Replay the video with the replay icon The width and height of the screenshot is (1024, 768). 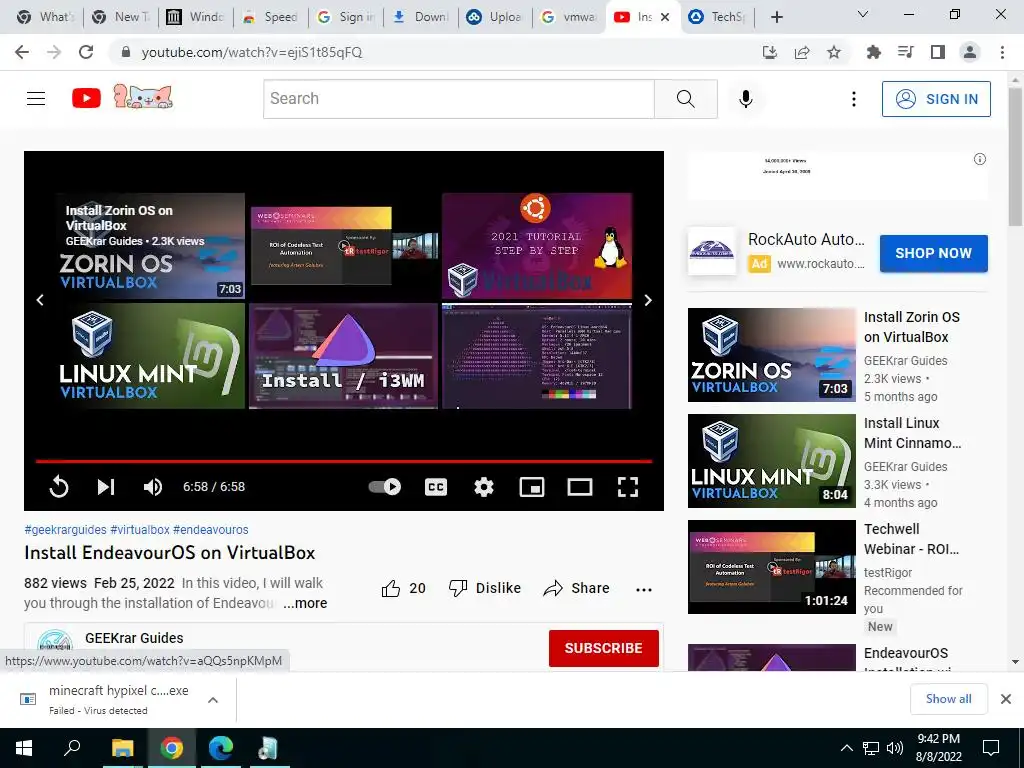(59, 487)
